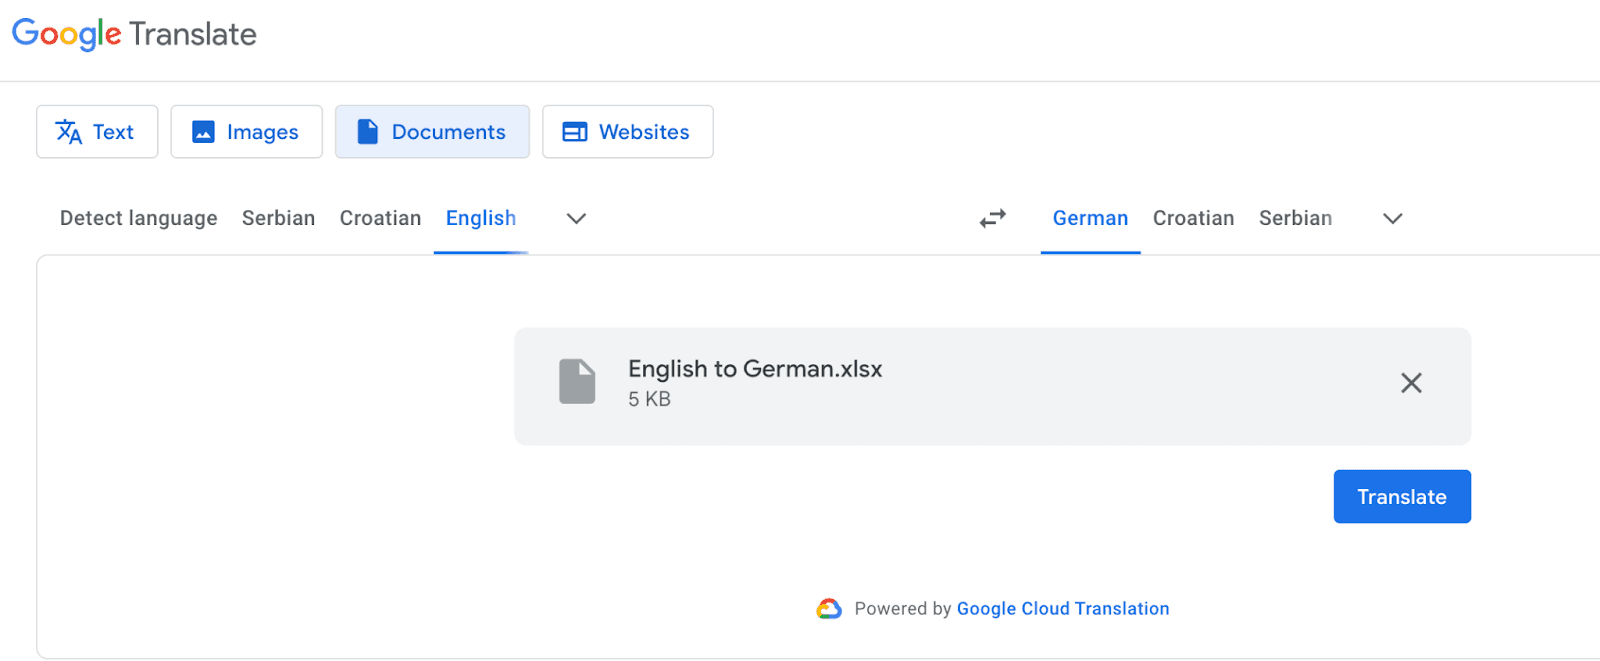Choose Serbian as source language
The image size is (1600, 661).
278,218
